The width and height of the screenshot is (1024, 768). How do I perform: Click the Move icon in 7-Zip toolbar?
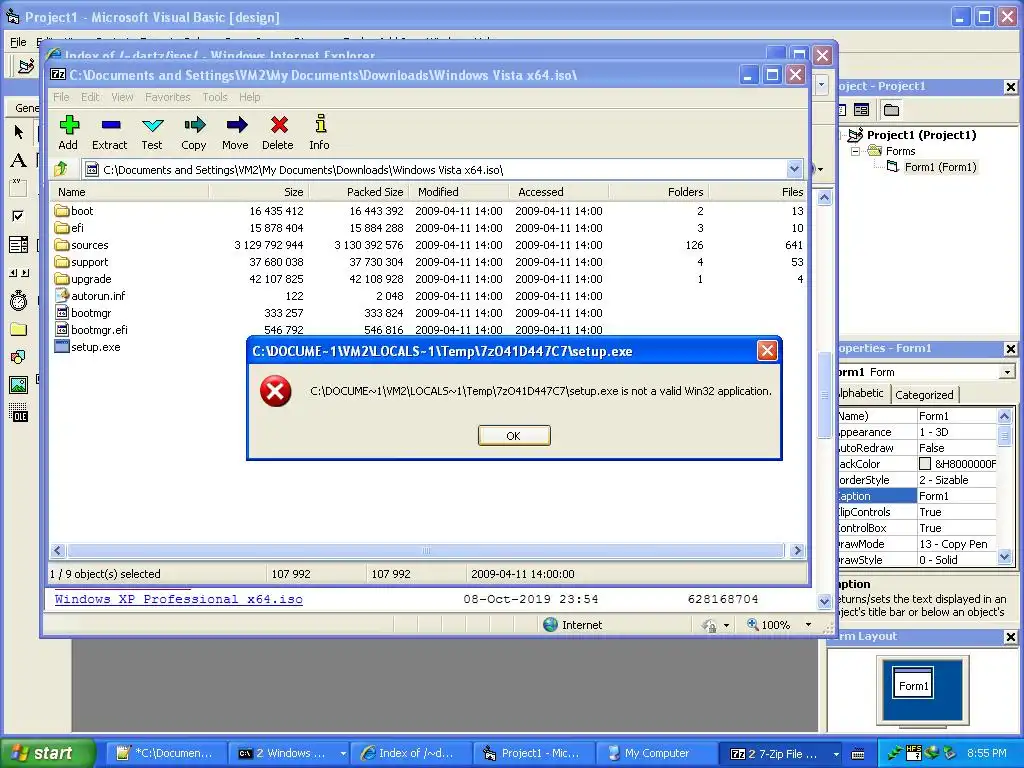(236, 125)
